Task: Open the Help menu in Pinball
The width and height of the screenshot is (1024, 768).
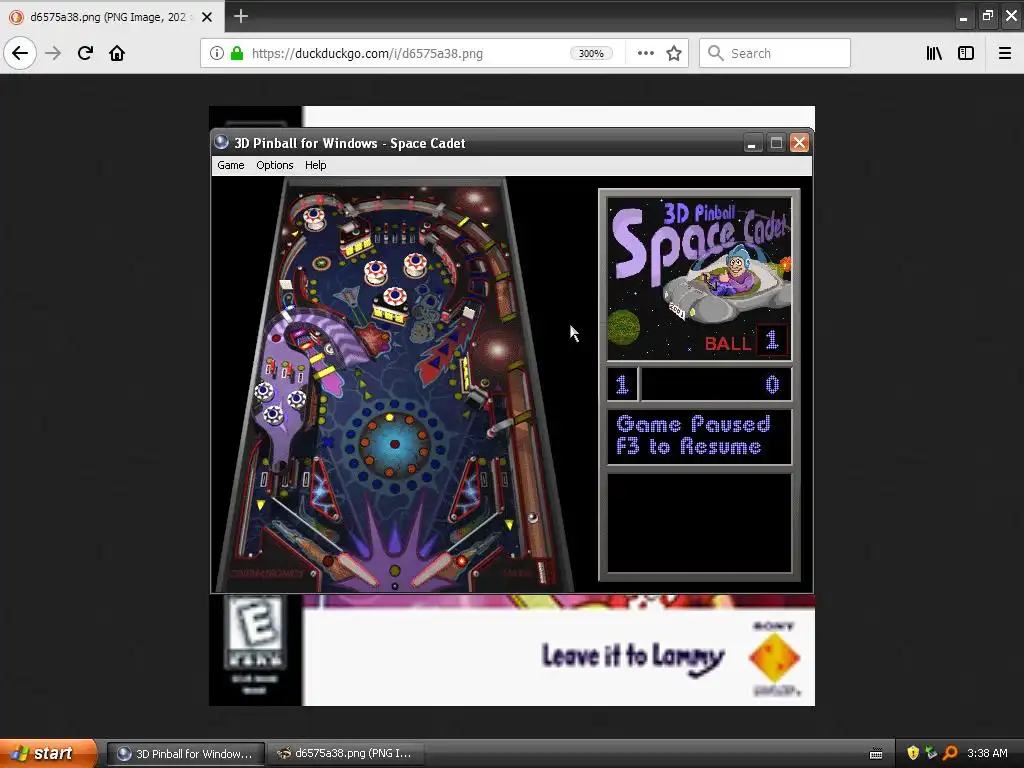Action: tap(315, 165)
